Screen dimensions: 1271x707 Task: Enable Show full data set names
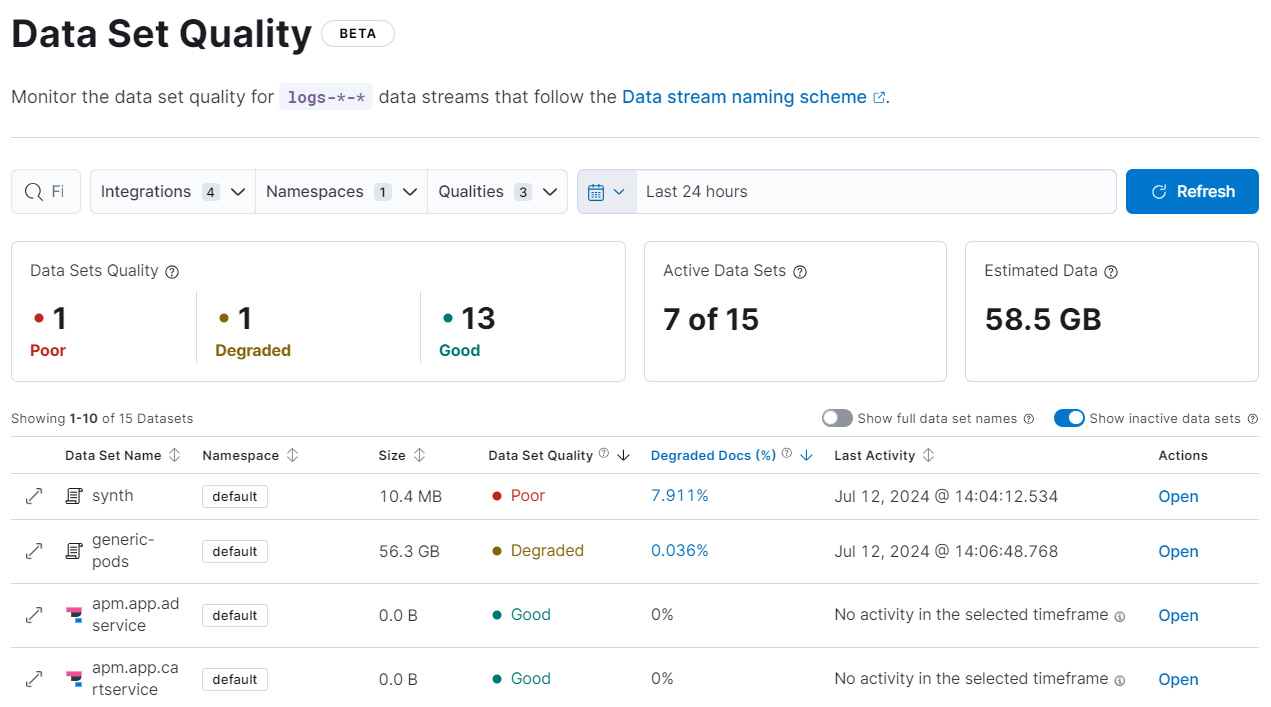(x=837, y=418)
